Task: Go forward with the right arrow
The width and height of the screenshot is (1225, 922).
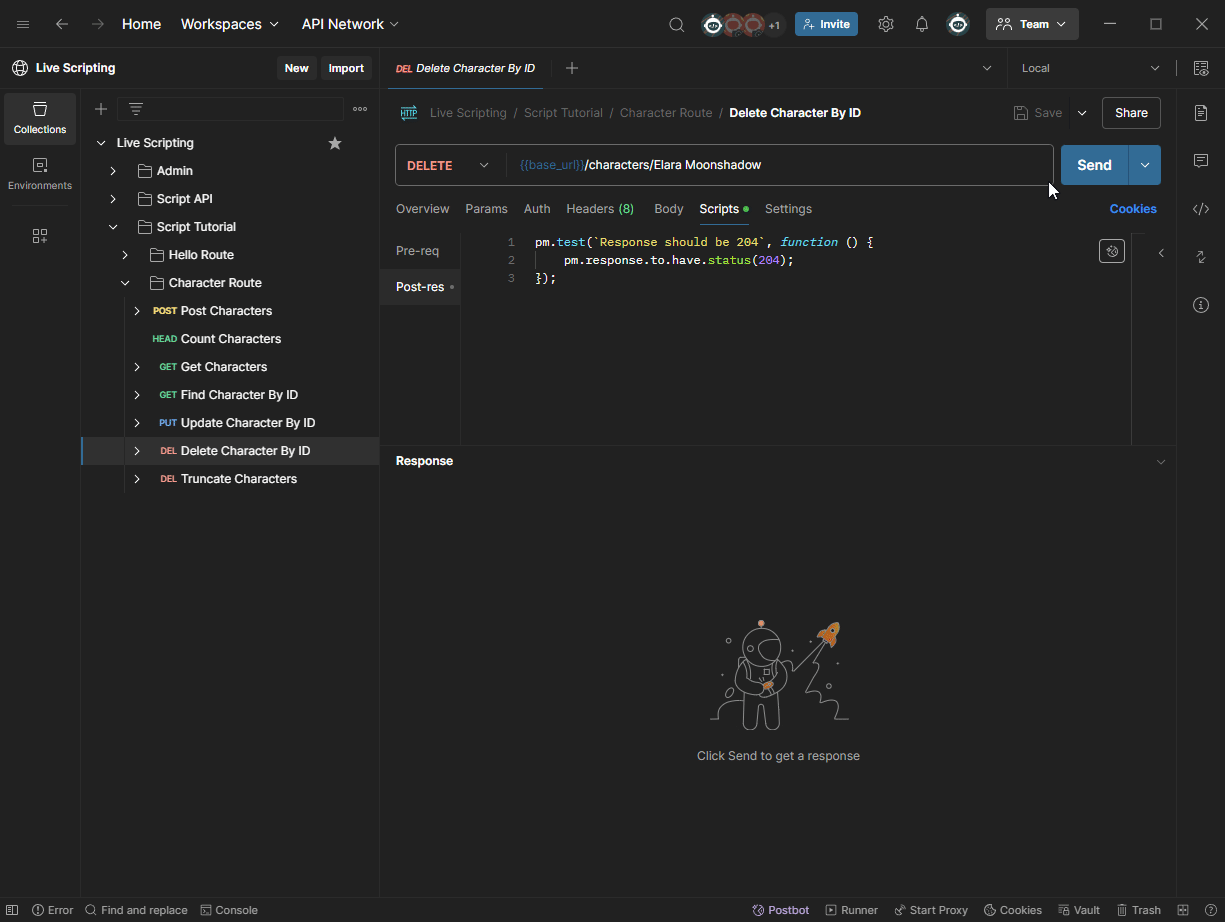Action: tap(97, 24)
